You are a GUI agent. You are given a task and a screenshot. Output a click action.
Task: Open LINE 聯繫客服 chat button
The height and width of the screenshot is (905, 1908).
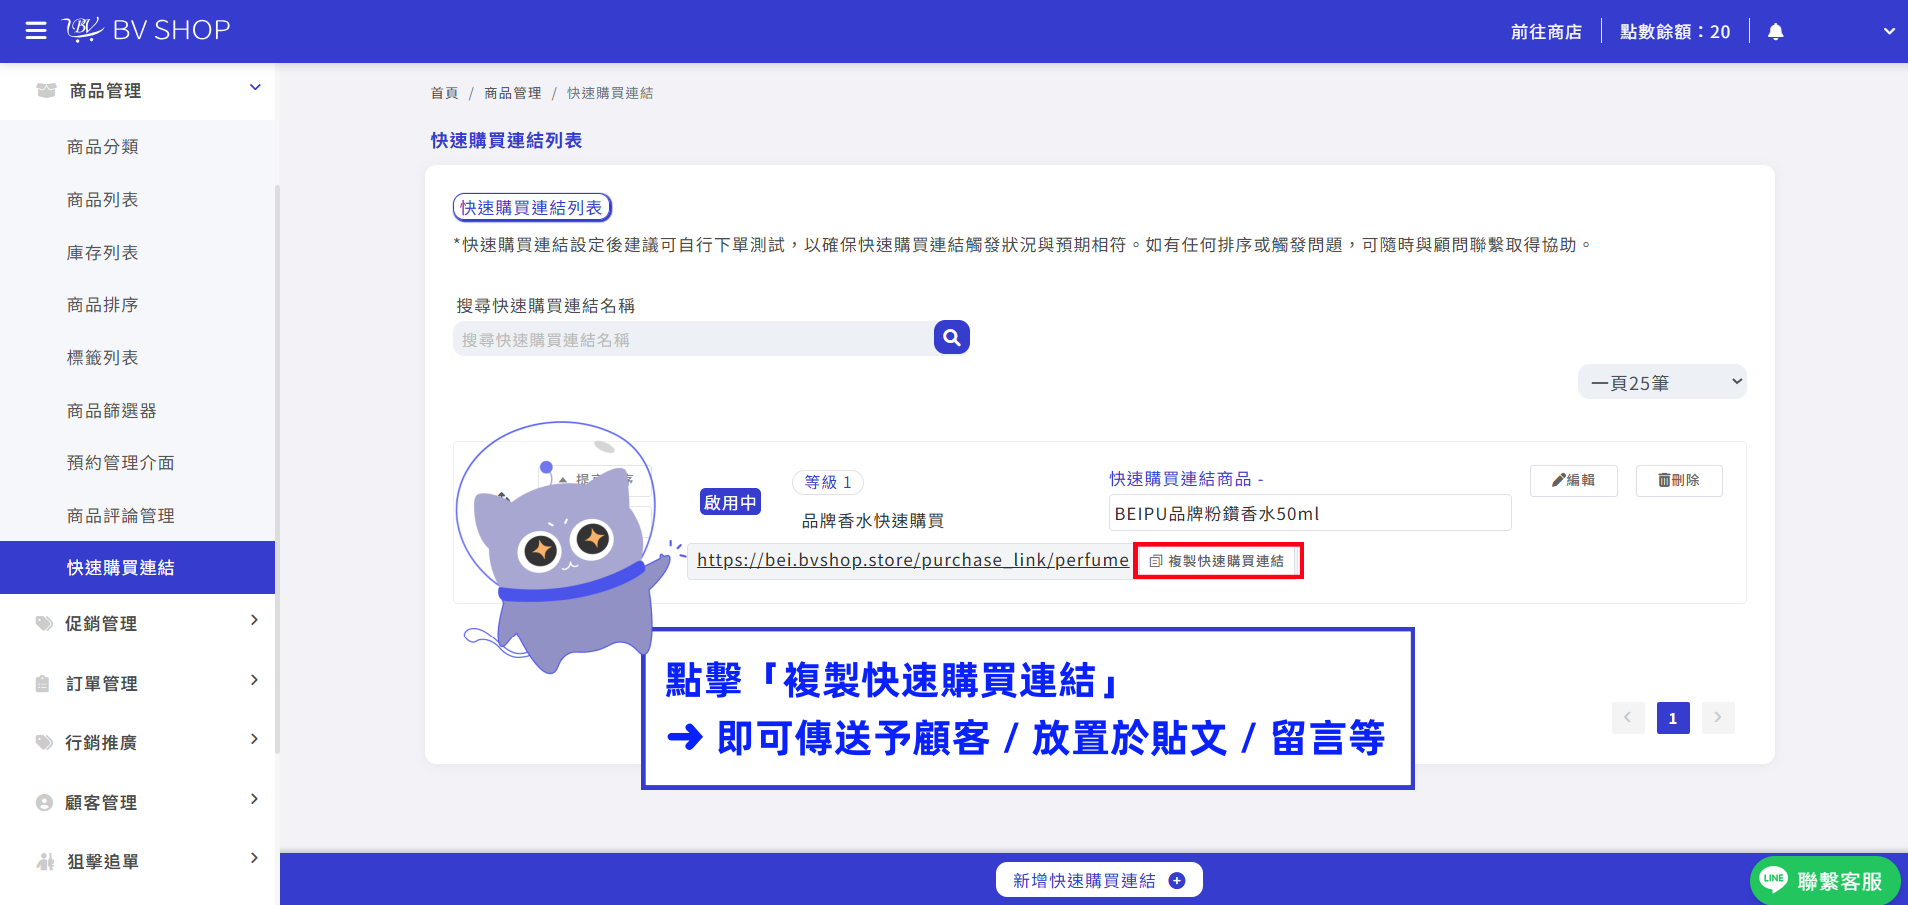1825,880
